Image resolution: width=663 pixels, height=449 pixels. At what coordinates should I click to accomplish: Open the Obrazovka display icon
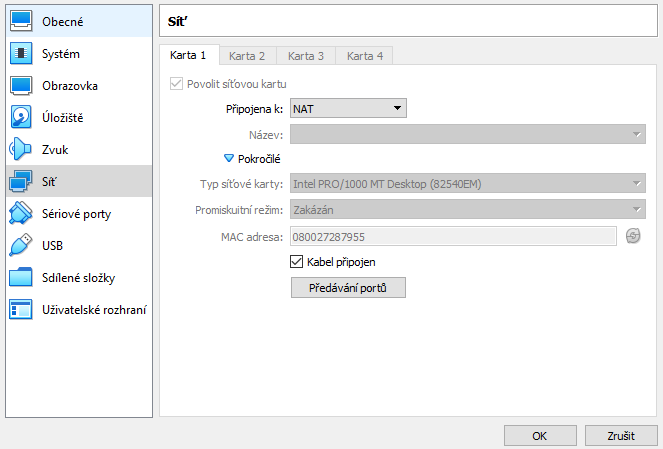pos(21,85)
